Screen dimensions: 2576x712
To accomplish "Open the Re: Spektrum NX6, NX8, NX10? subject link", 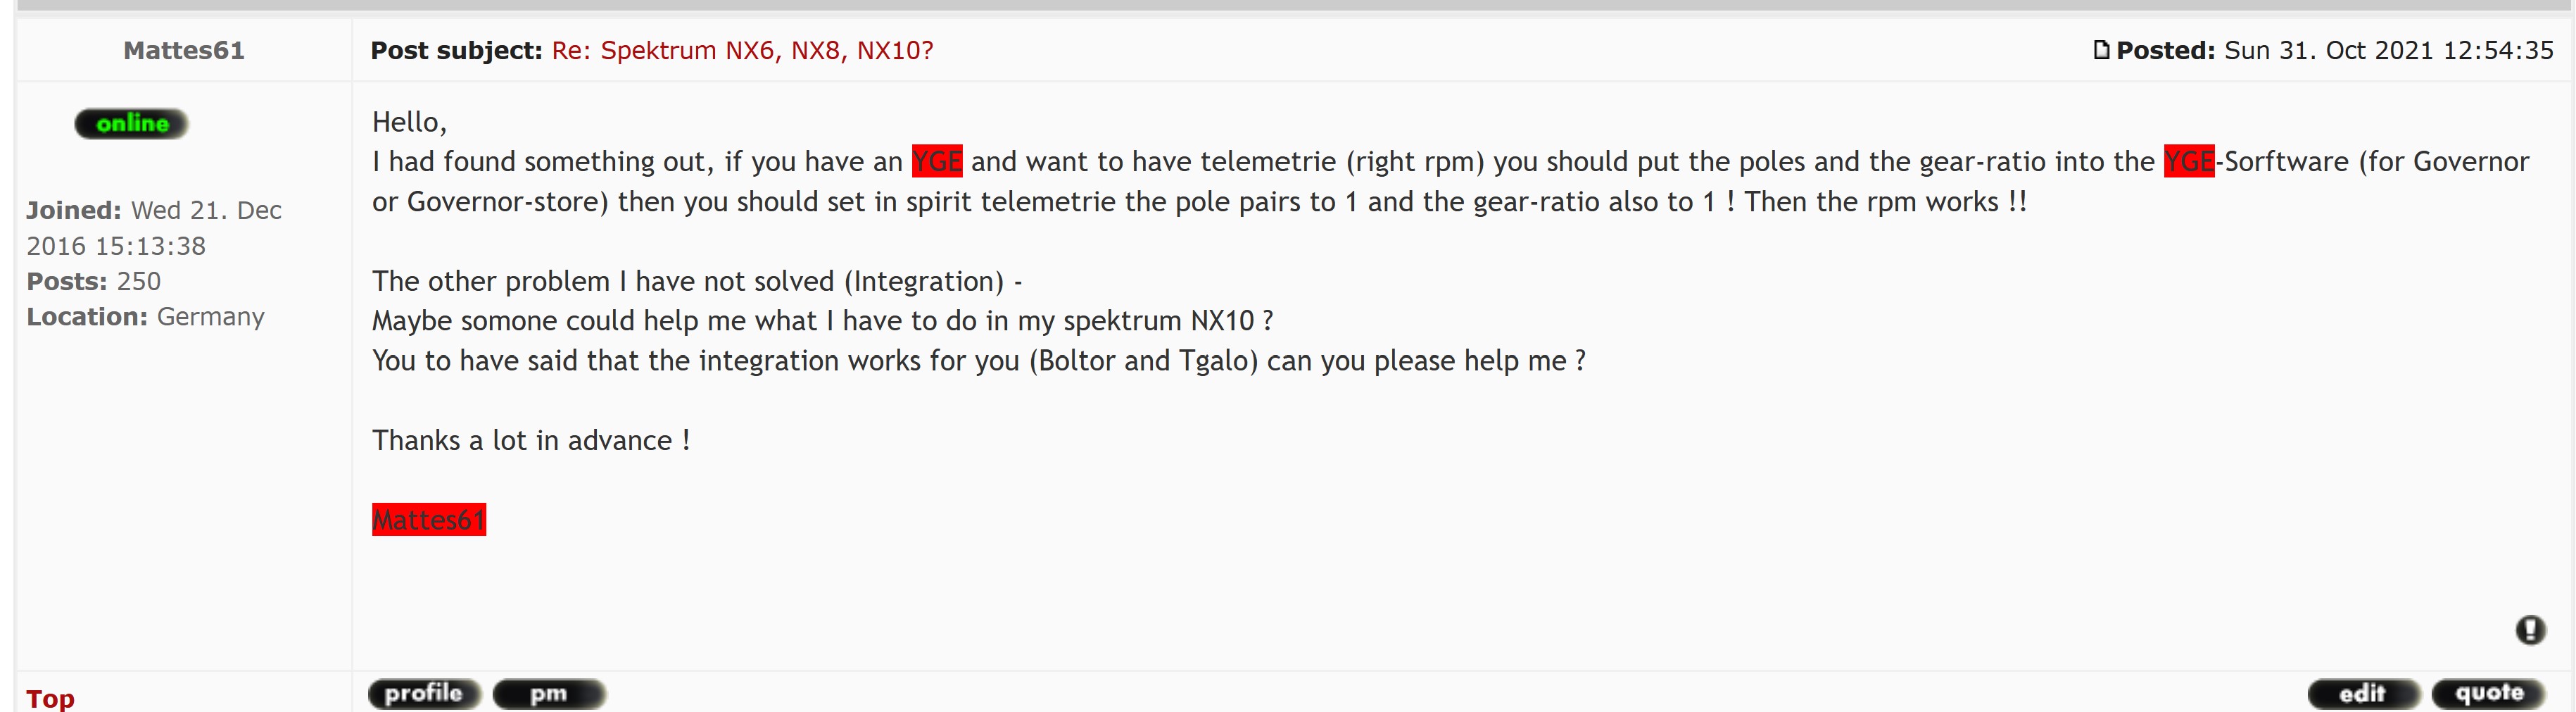I will (742, 51).
